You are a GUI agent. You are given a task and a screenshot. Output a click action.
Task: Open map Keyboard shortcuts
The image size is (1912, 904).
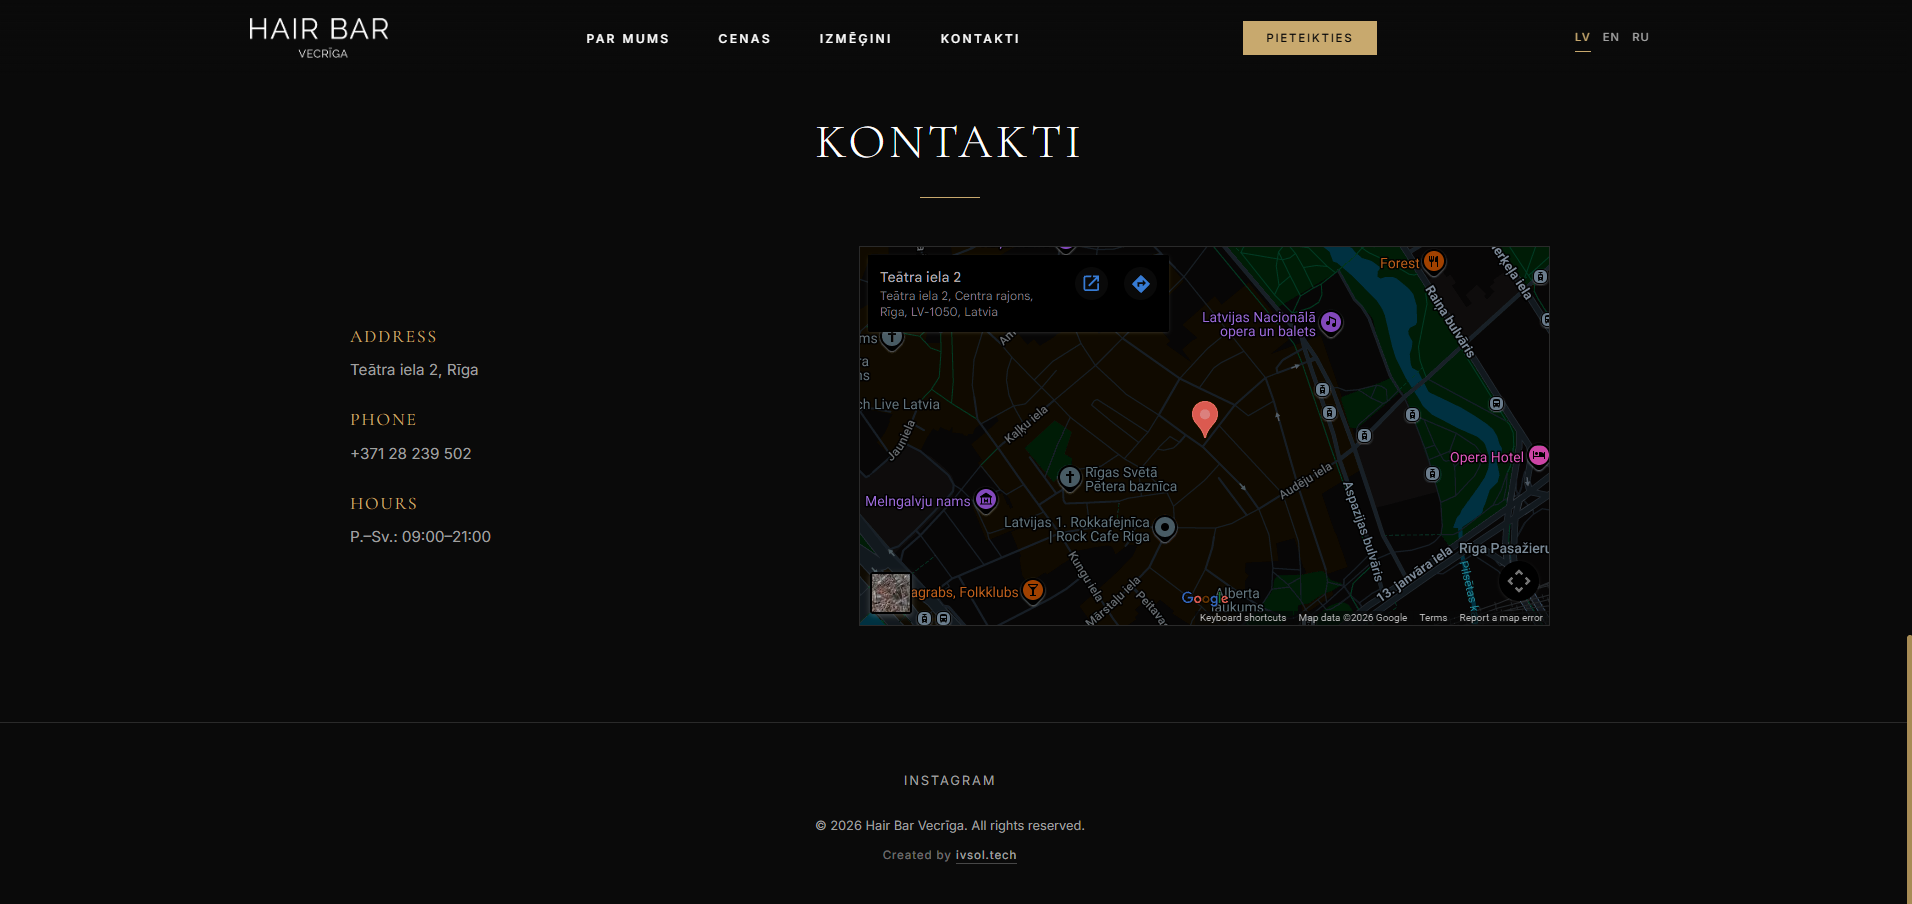point(1243,618)
